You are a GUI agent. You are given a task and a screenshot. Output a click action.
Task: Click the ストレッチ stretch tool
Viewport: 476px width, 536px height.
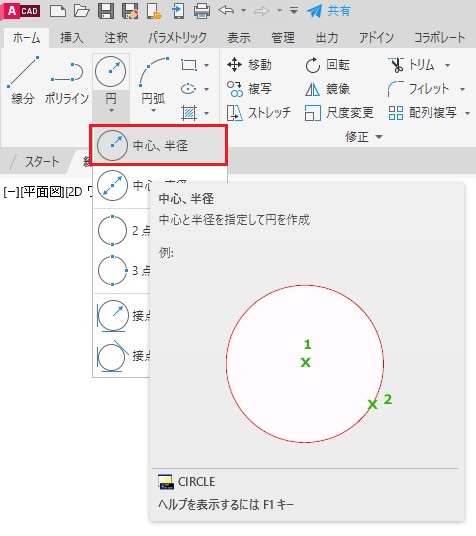pyautogui.click(x=259, y=113)
